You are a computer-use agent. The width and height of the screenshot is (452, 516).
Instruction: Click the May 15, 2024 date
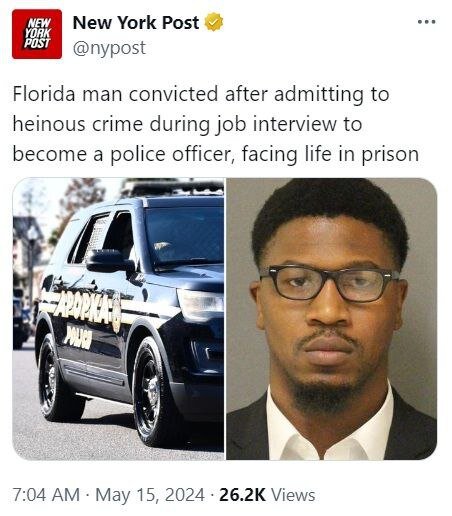(150, 495)
